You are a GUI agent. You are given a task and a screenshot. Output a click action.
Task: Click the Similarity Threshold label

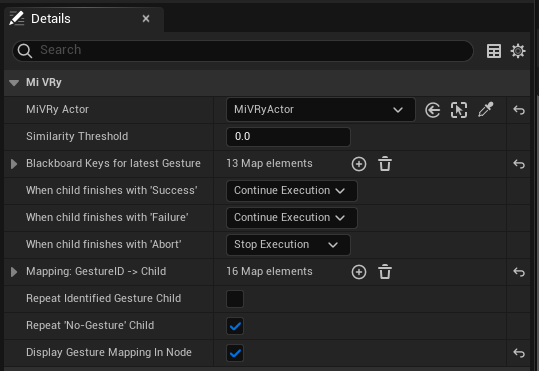[x=77, y=137]
